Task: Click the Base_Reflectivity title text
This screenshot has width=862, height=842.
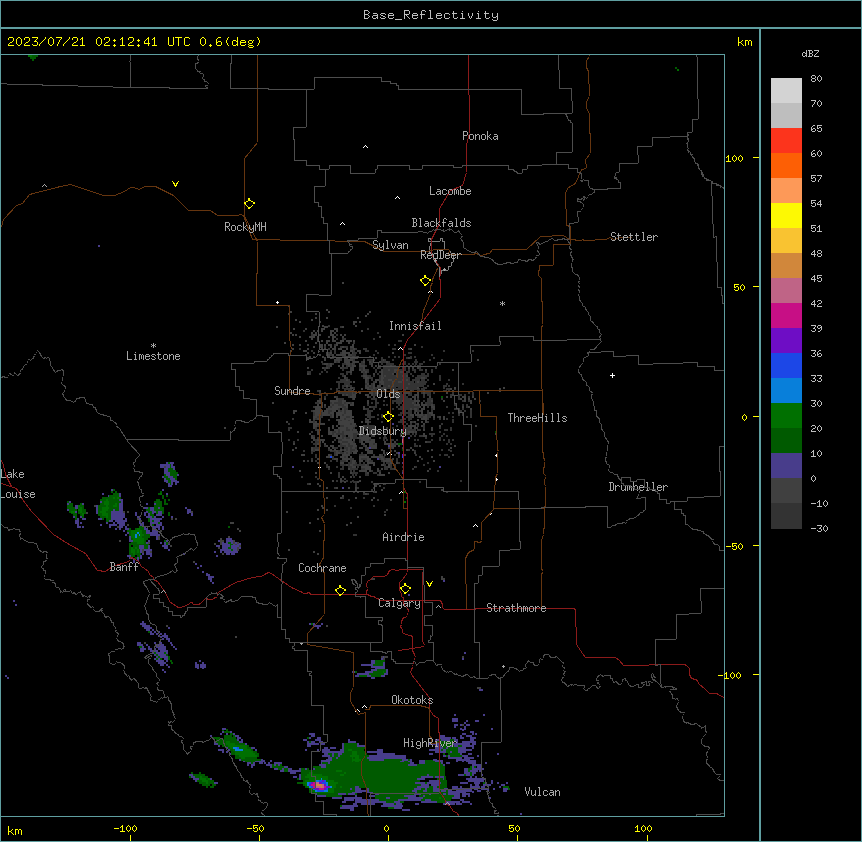Action: click(x=431, y=15)
